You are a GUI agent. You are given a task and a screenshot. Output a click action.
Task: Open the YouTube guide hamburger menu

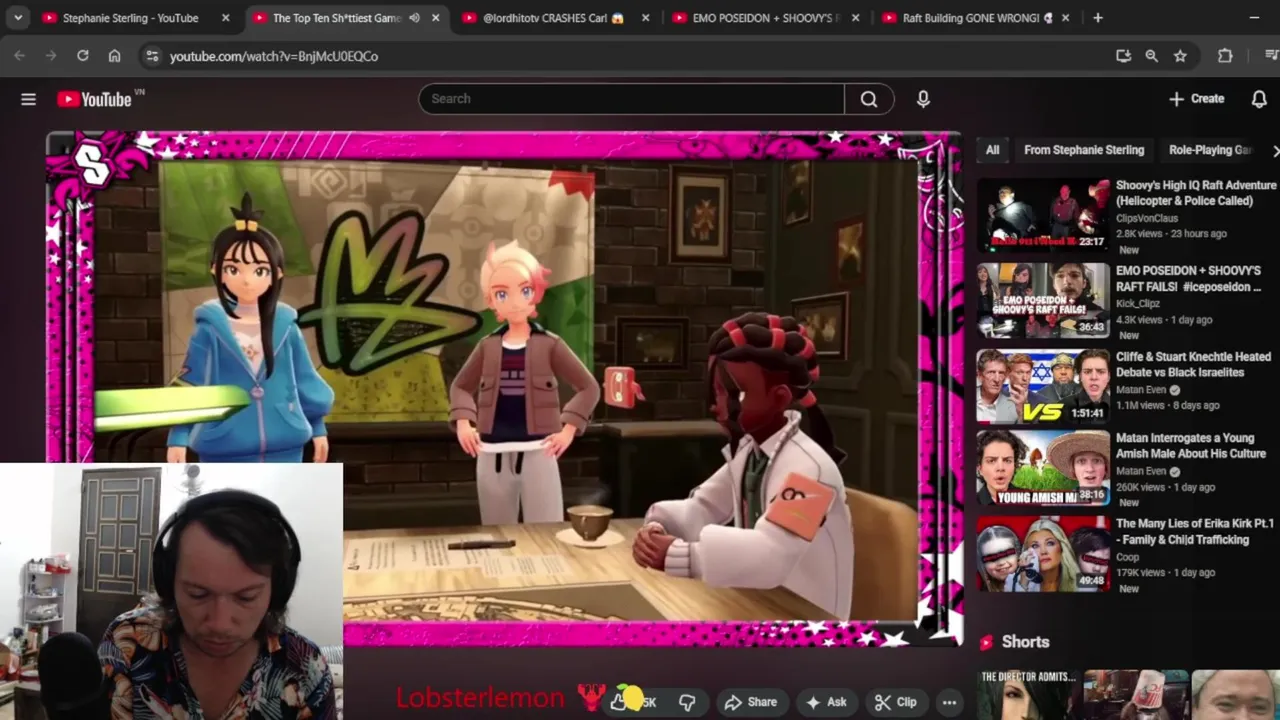pyautogui.click(x=28, y=99)
